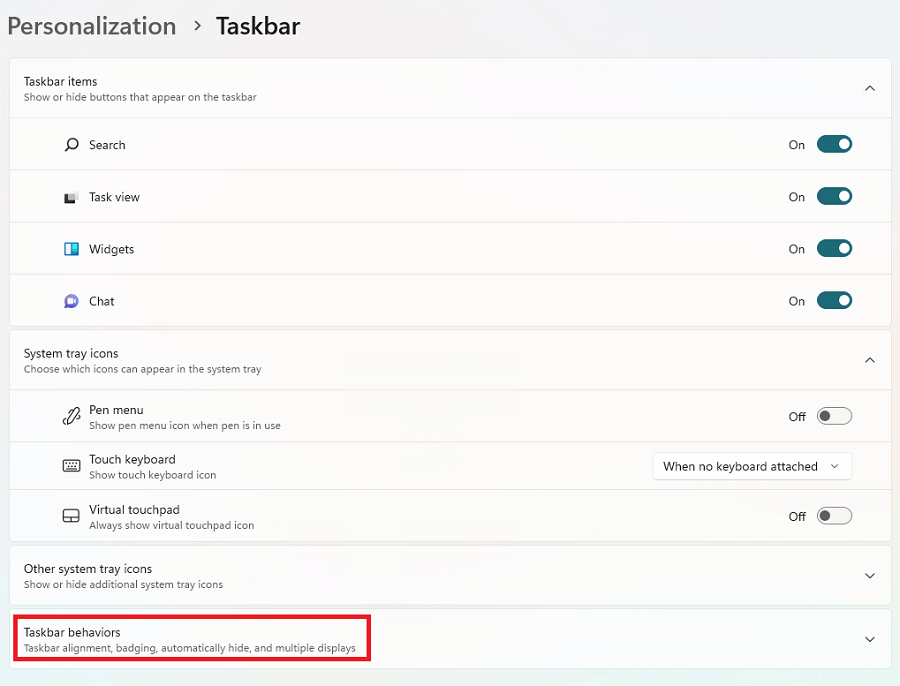Disable the Chat toggle
900x686 pixels.
834,300
